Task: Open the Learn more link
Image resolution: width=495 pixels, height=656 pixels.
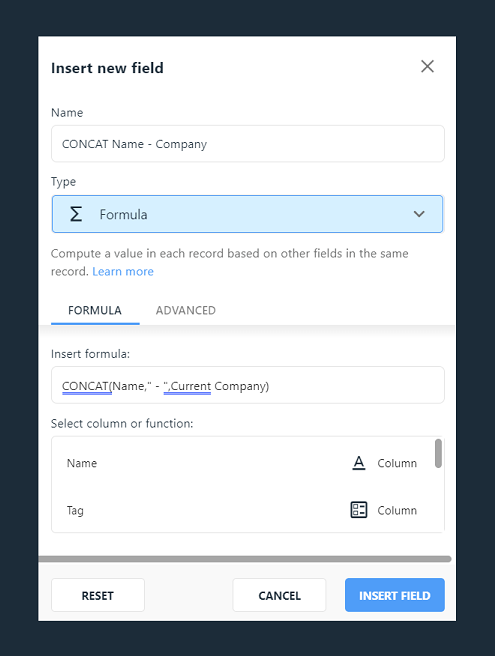Action: pos(123,272)
